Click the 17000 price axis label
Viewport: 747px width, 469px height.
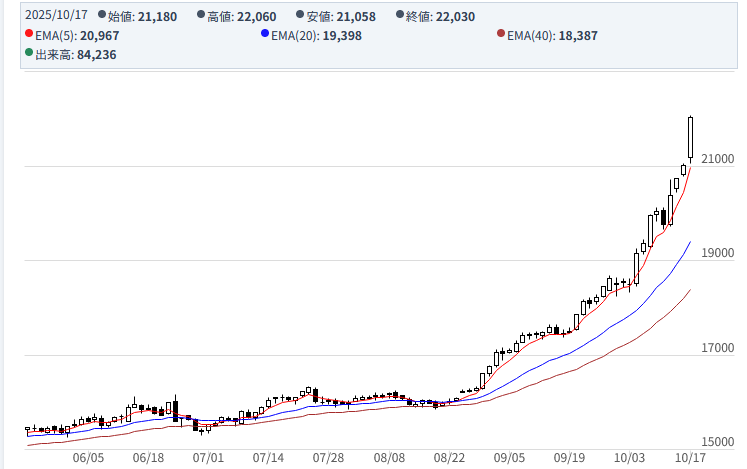tap(717, 347)
